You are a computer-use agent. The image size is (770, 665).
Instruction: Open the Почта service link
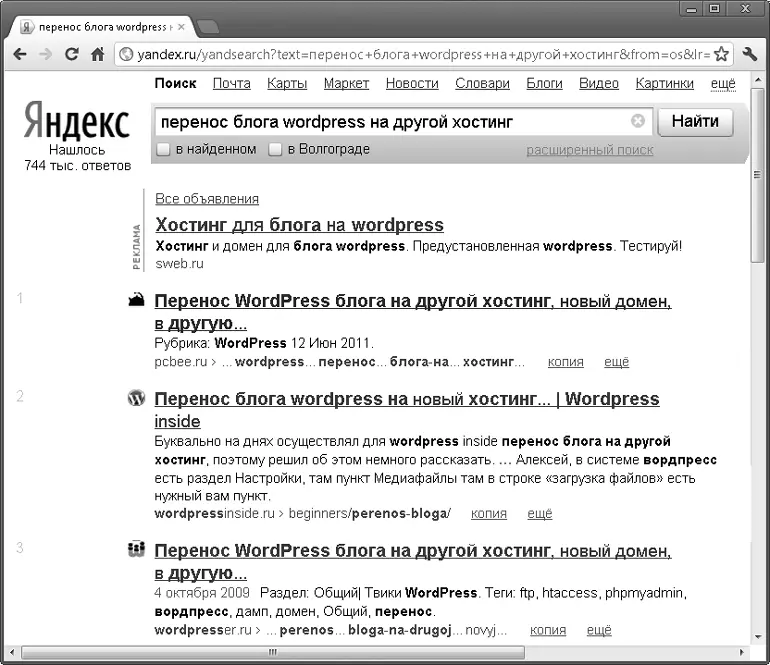[x=231, y=83]
